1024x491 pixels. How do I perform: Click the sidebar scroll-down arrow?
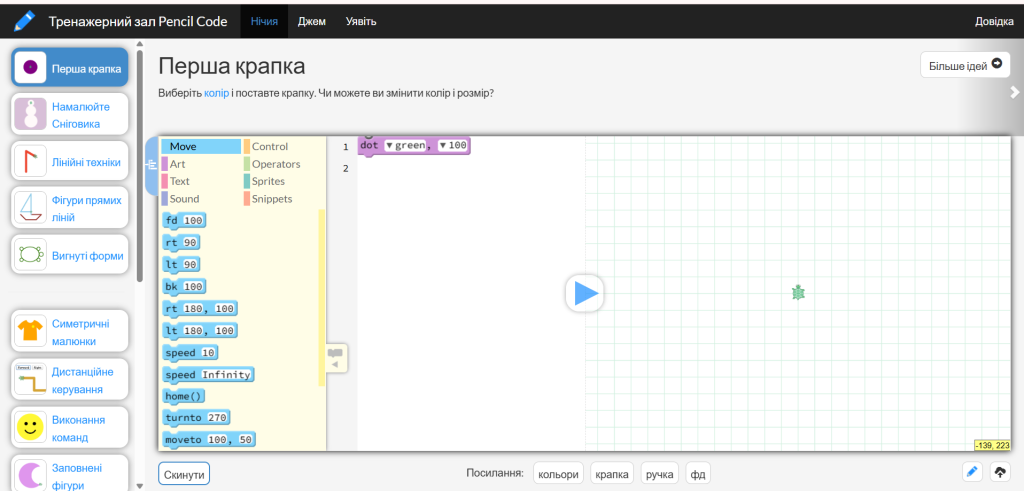click(140, 486)
